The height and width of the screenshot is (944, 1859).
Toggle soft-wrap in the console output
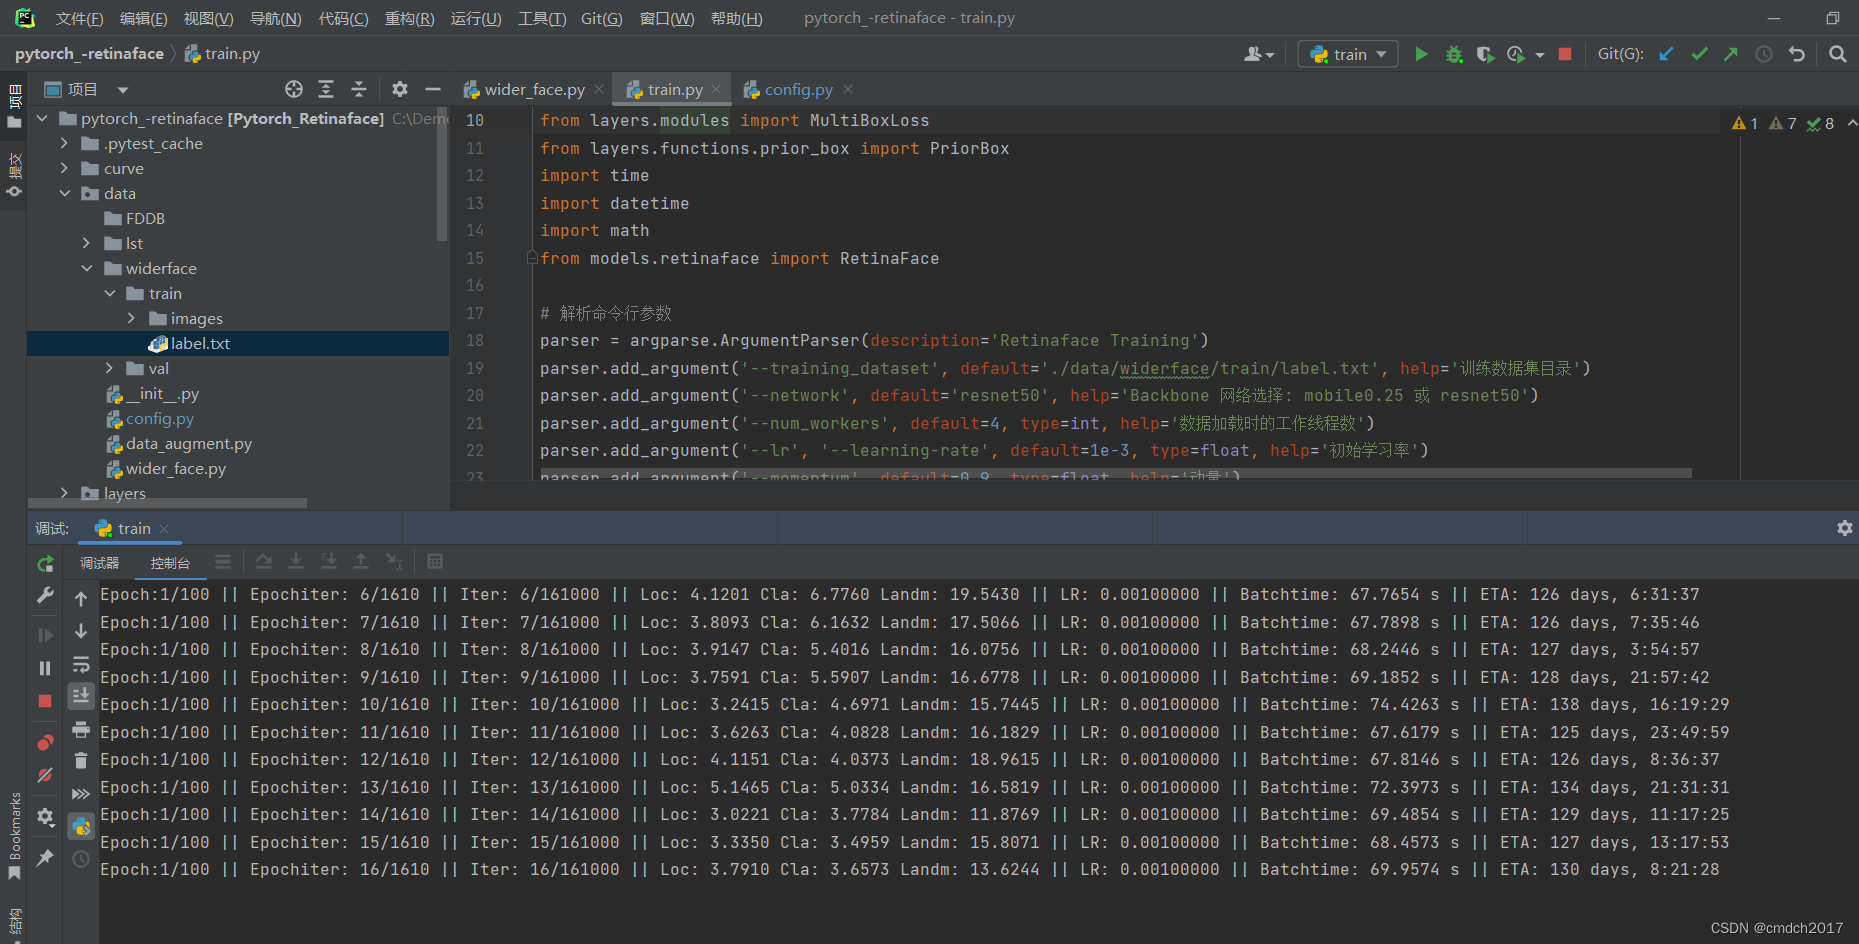[81, 664]
